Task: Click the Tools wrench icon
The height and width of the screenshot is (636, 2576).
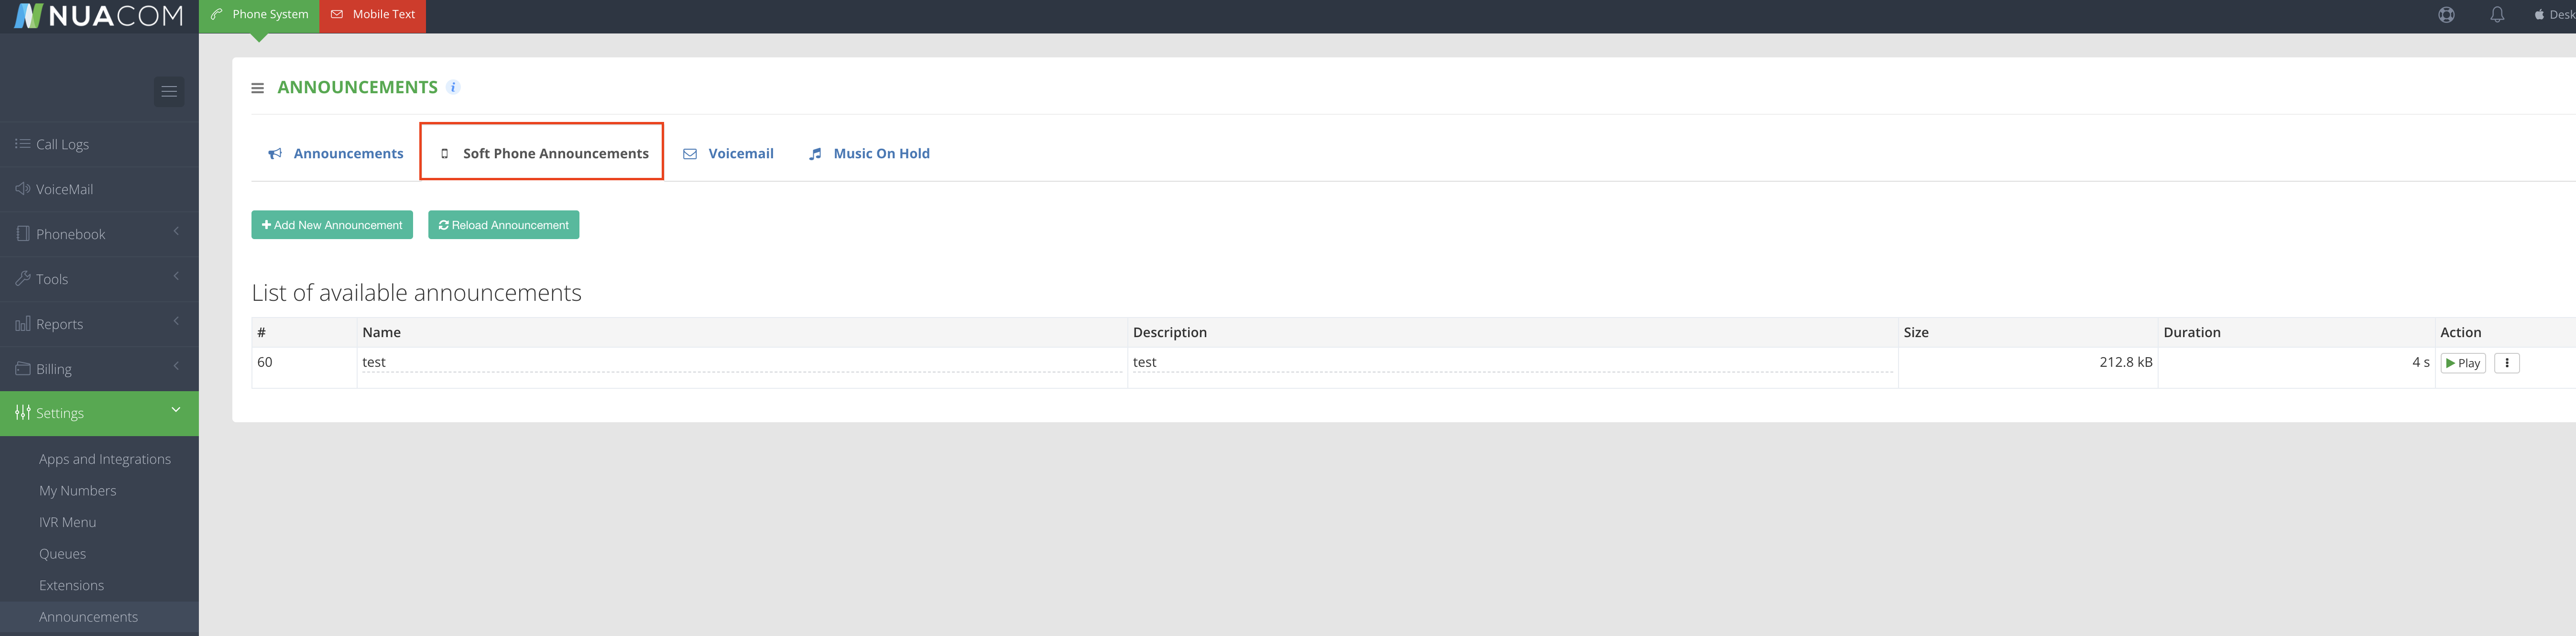Action: [22, 278]
